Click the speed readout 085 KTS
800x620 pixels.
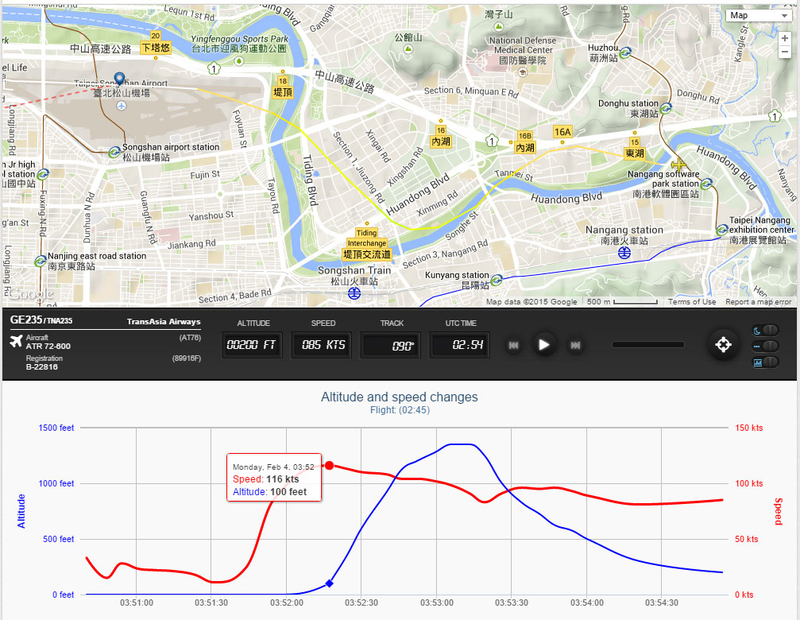[x=323, y=345]
